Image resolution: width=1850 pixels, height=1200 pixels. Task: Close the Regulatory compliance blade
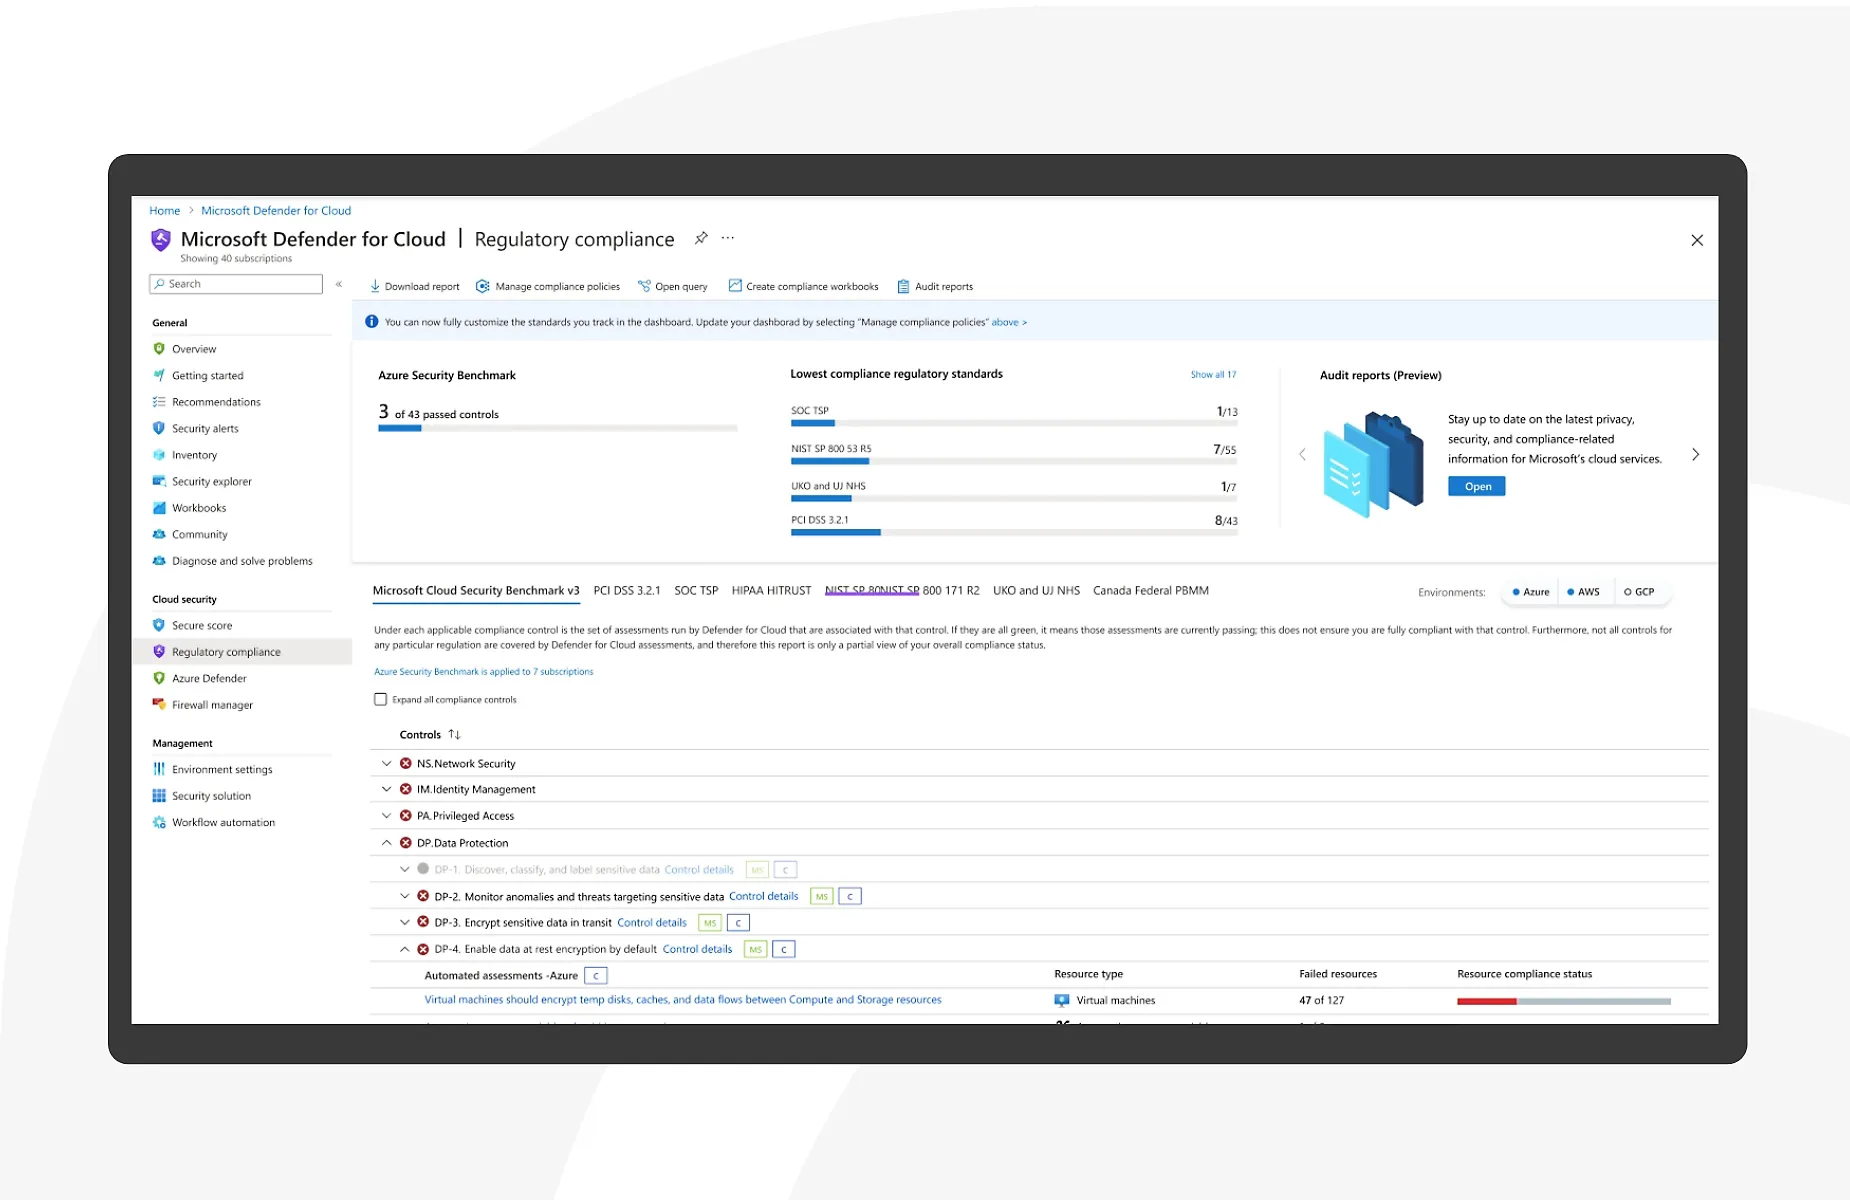click(x=1697, y=240)
